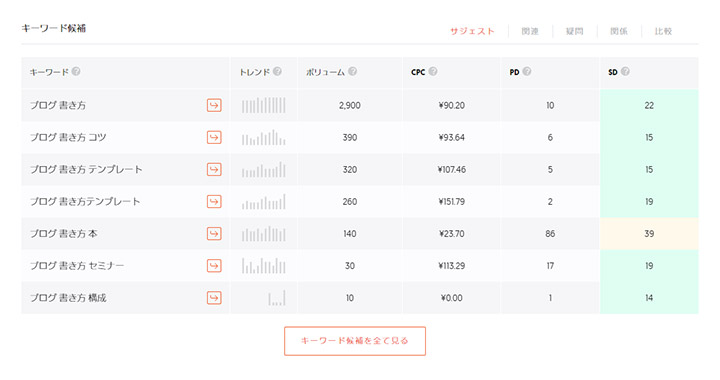Click keyword text ブログ 書き方 本
The height and width of the screenshot is (380, 720).
pos(64,234)
